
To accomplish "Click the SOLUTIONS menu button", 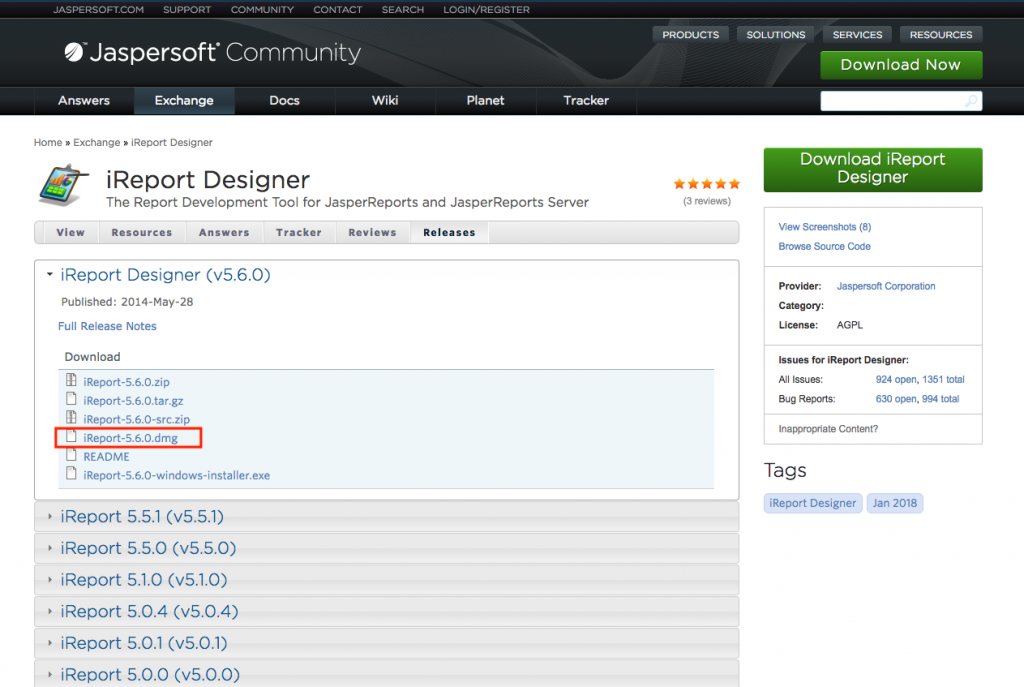I will [x=776, y=35].
